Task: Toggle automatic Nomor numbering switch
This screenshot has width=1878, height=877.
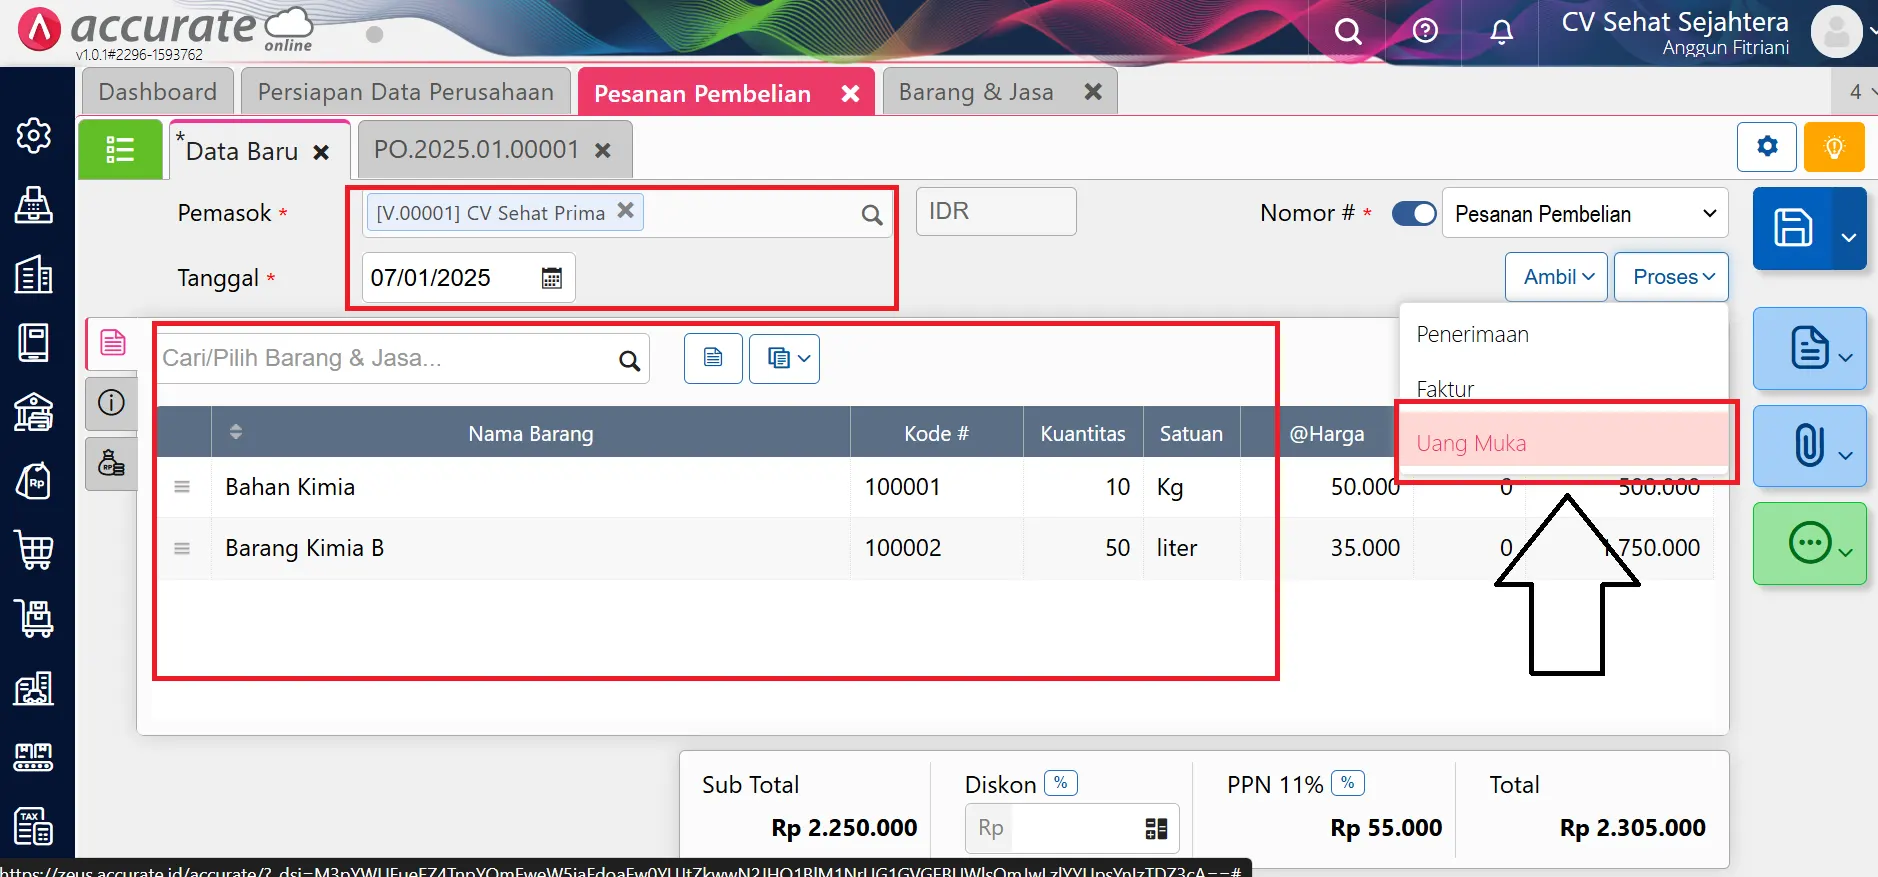Action: coord(1414,214)
